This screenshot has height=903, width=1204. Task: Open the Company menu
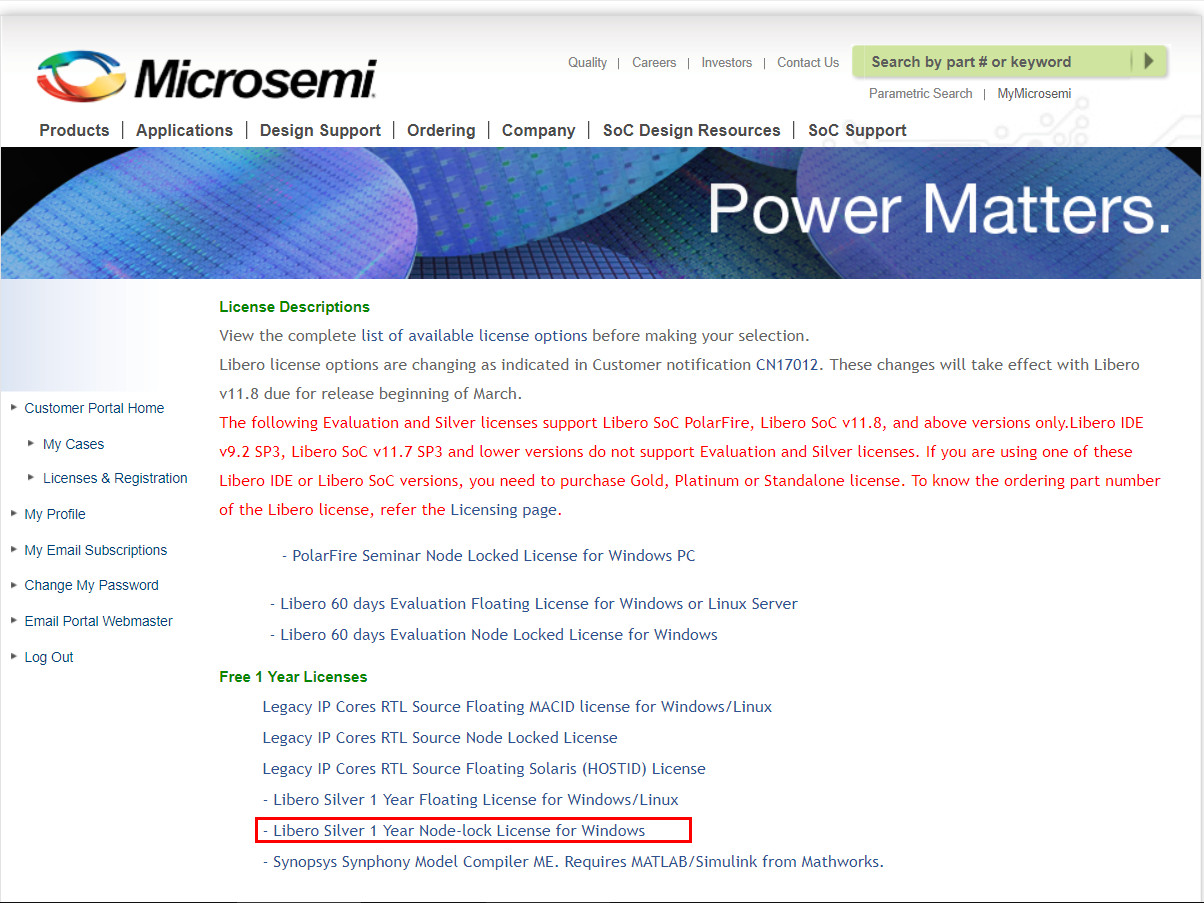pyautogui.click(x=538, y=130)
